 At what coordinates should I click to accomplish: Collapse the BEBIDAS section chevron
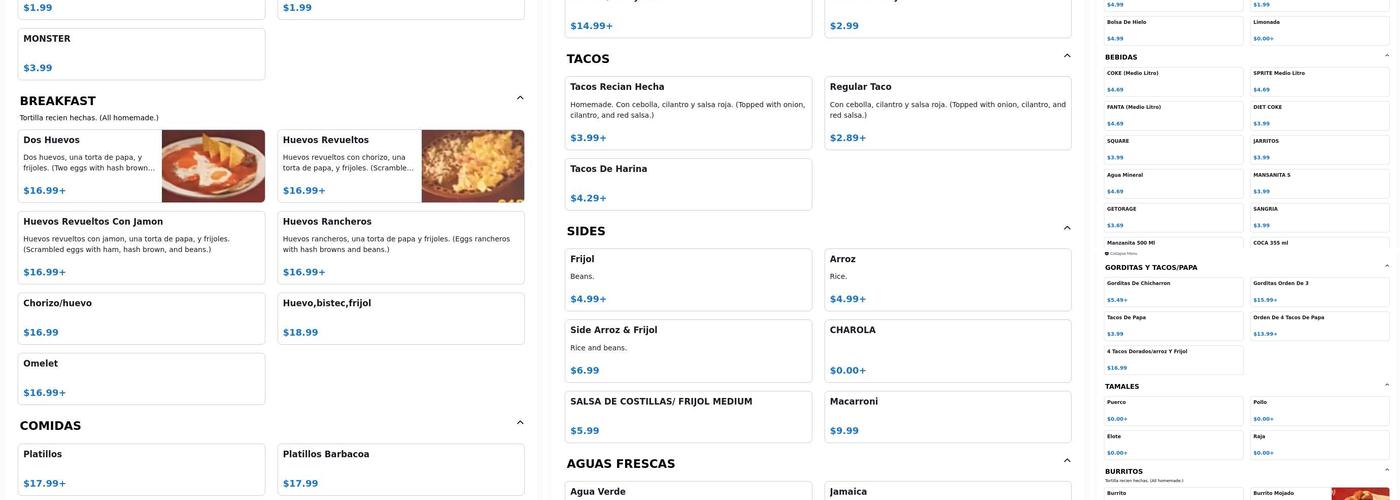point(1386,56)
